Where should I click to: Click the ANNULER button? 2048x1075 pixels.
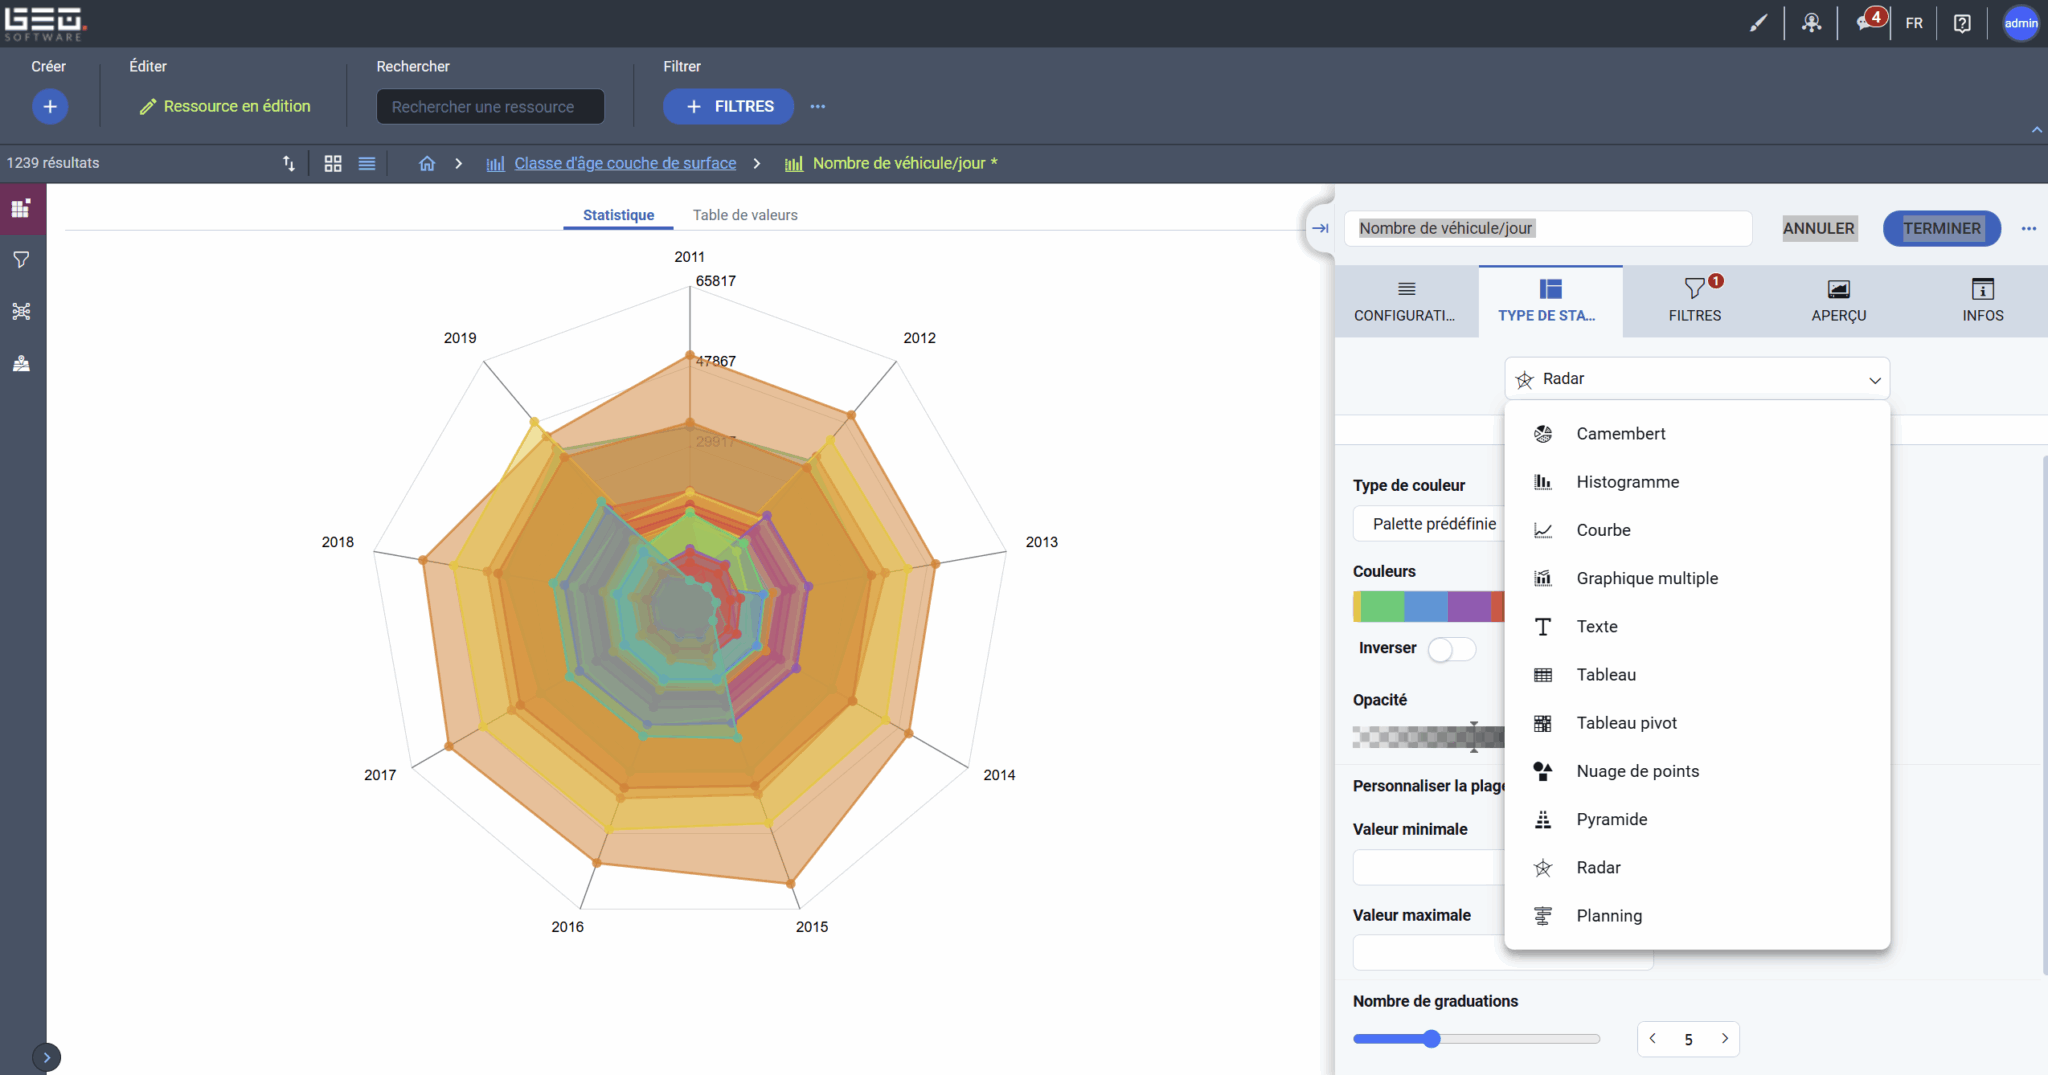tap(1818, 228)
